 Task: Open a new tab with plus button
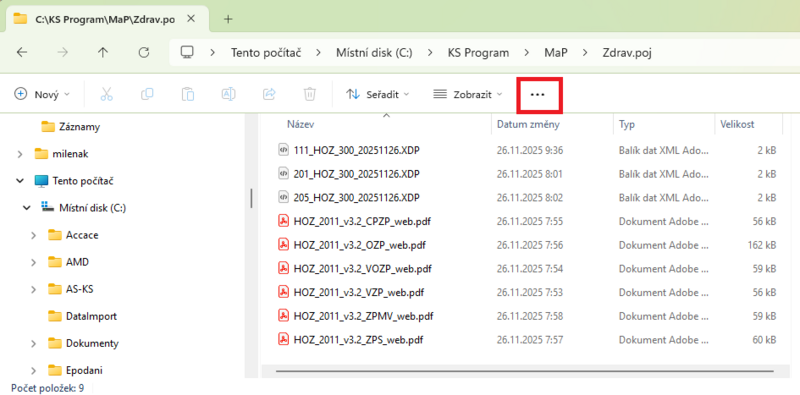228,19
